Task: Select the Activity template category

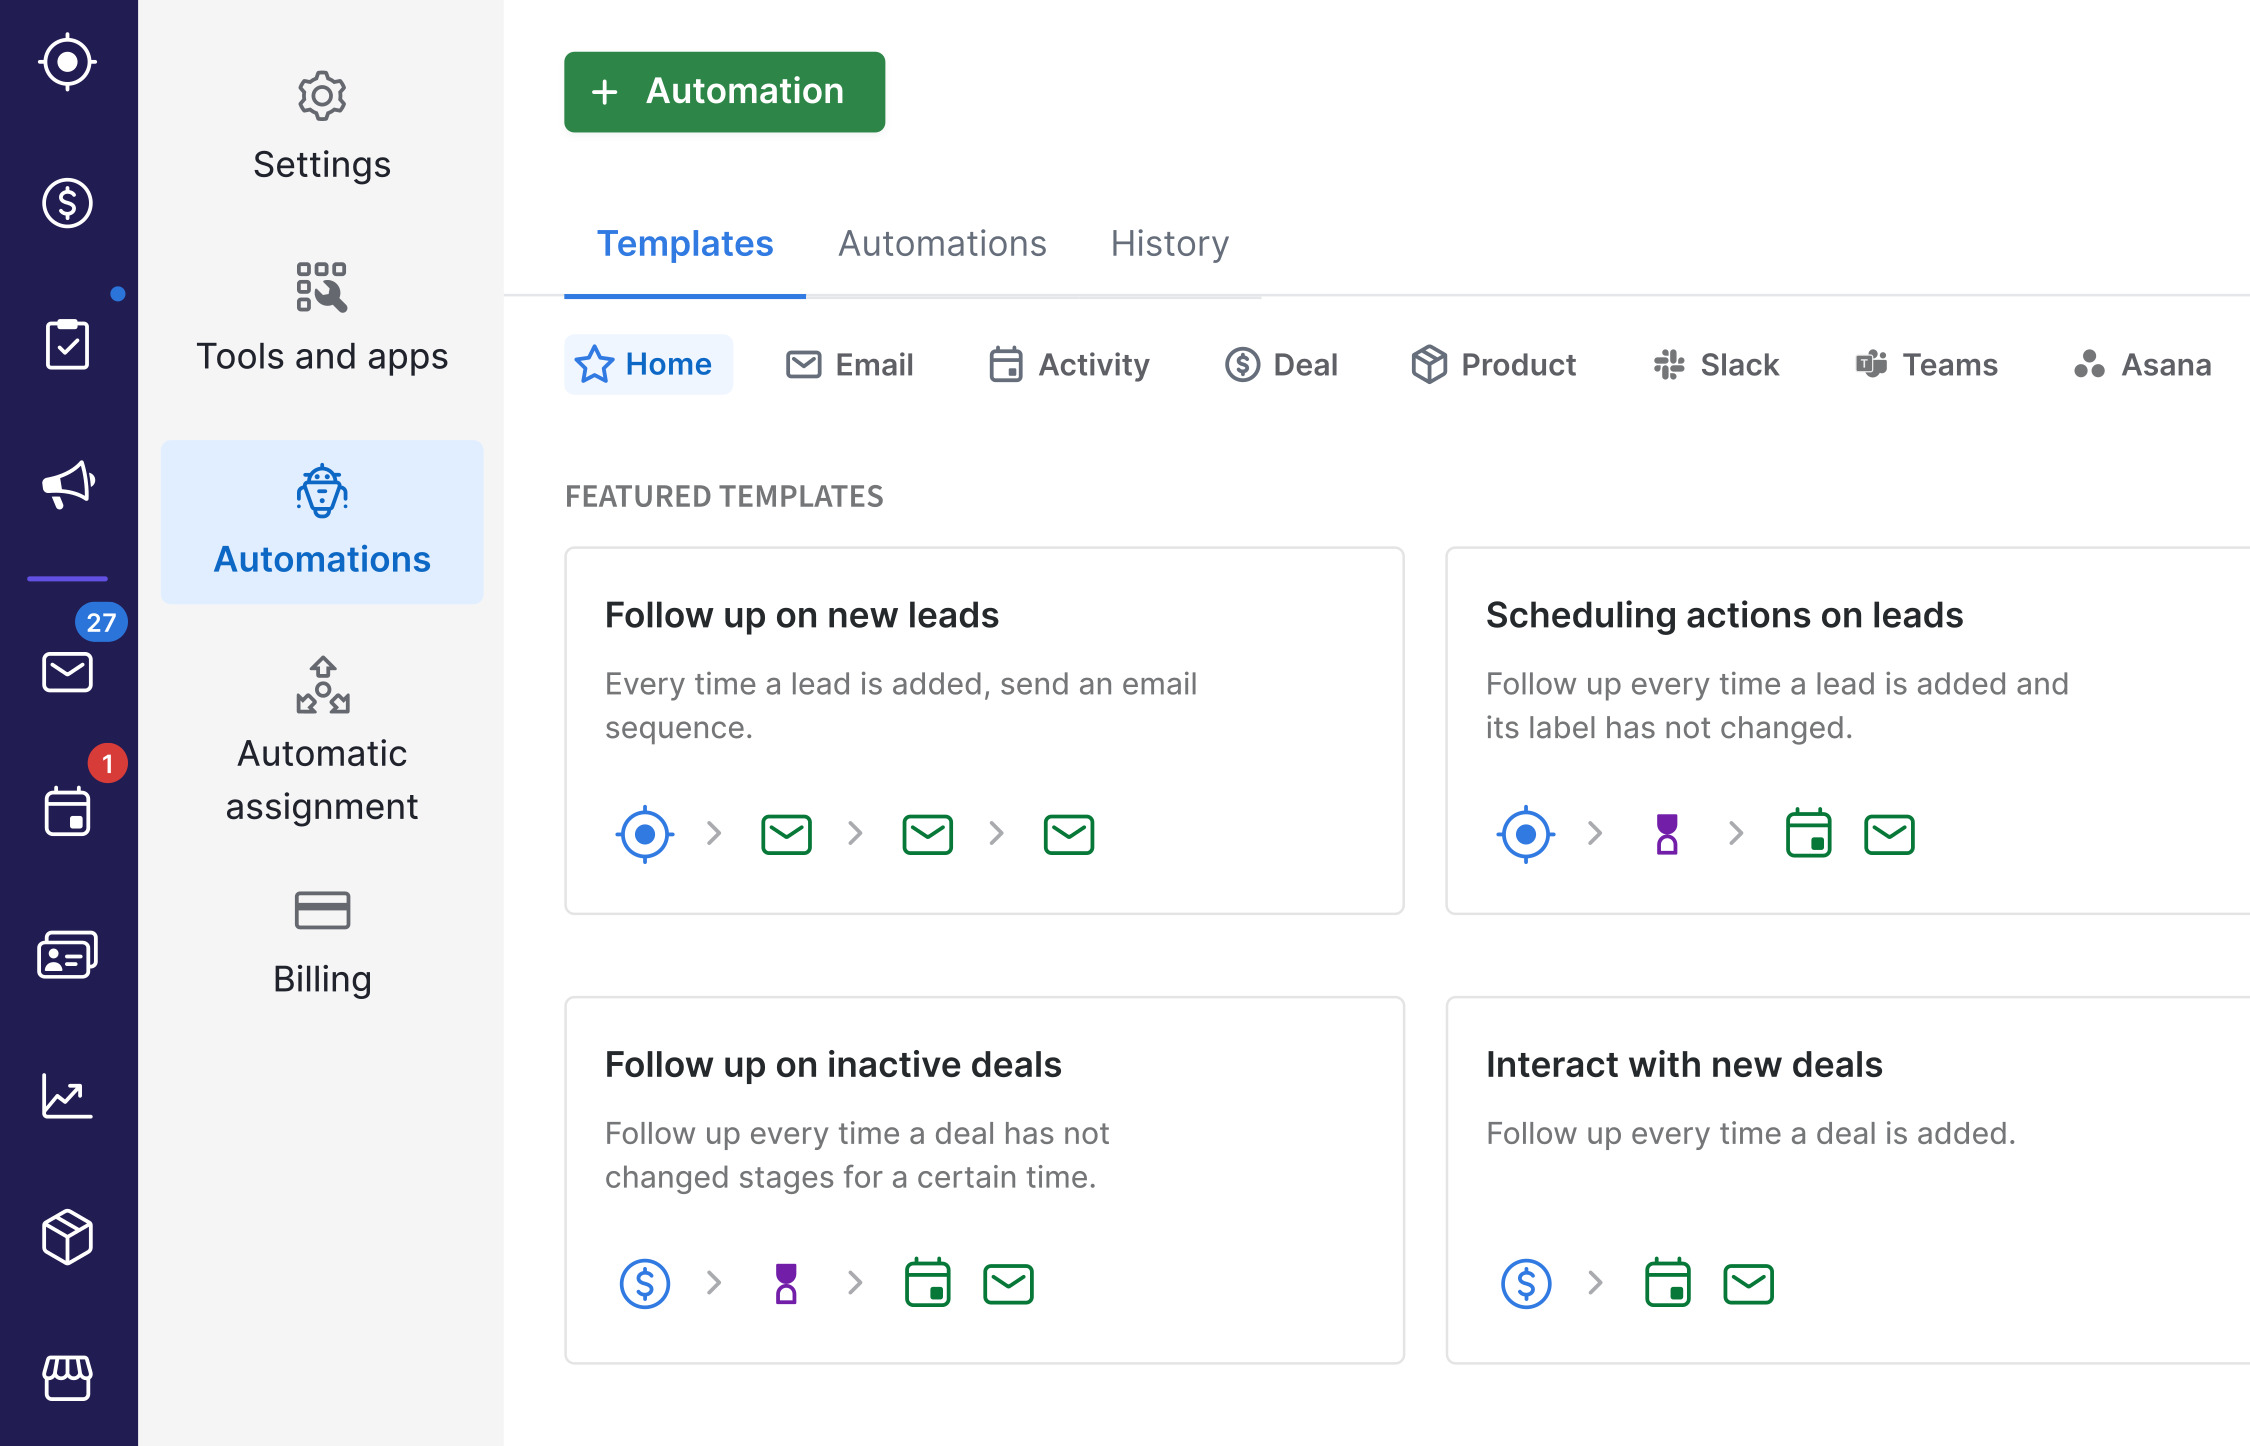Action: coord(1069,364)
